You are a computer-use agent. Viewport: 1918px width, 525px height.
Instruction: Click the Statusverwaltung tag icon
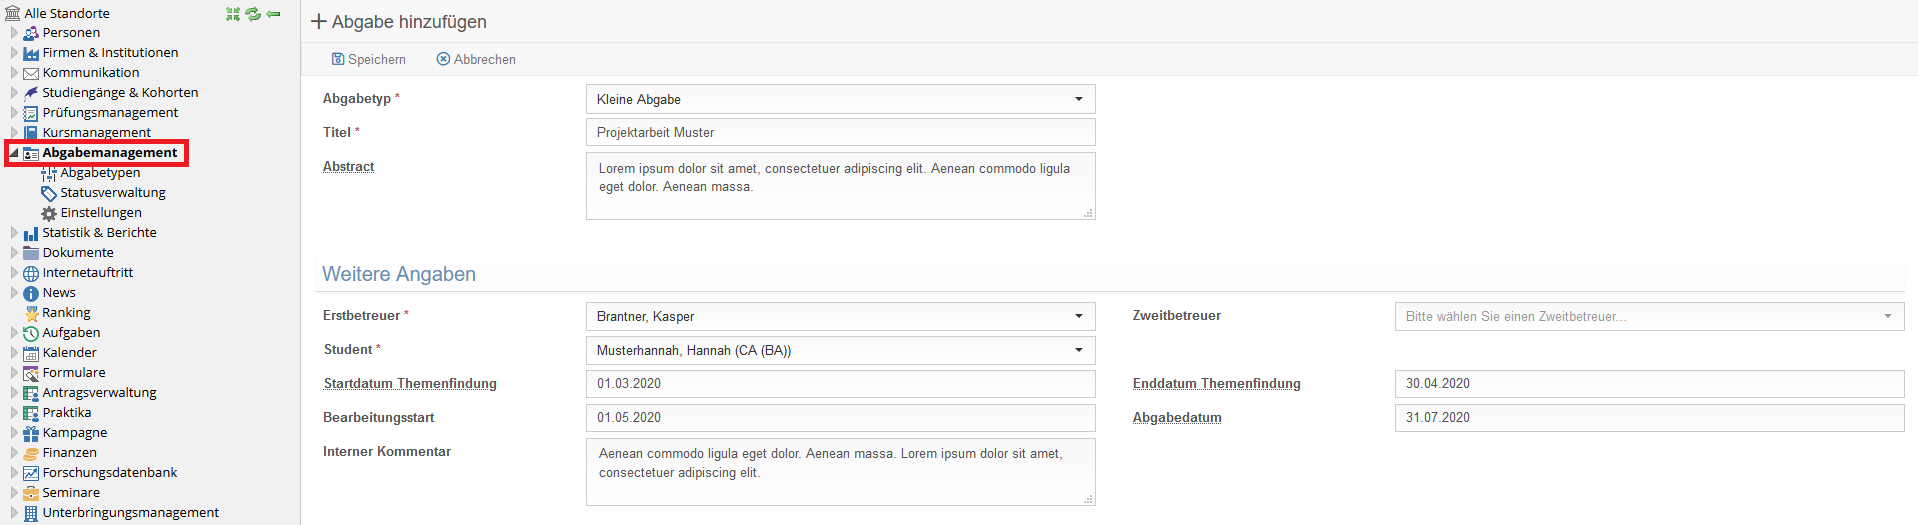pos(49,193)
